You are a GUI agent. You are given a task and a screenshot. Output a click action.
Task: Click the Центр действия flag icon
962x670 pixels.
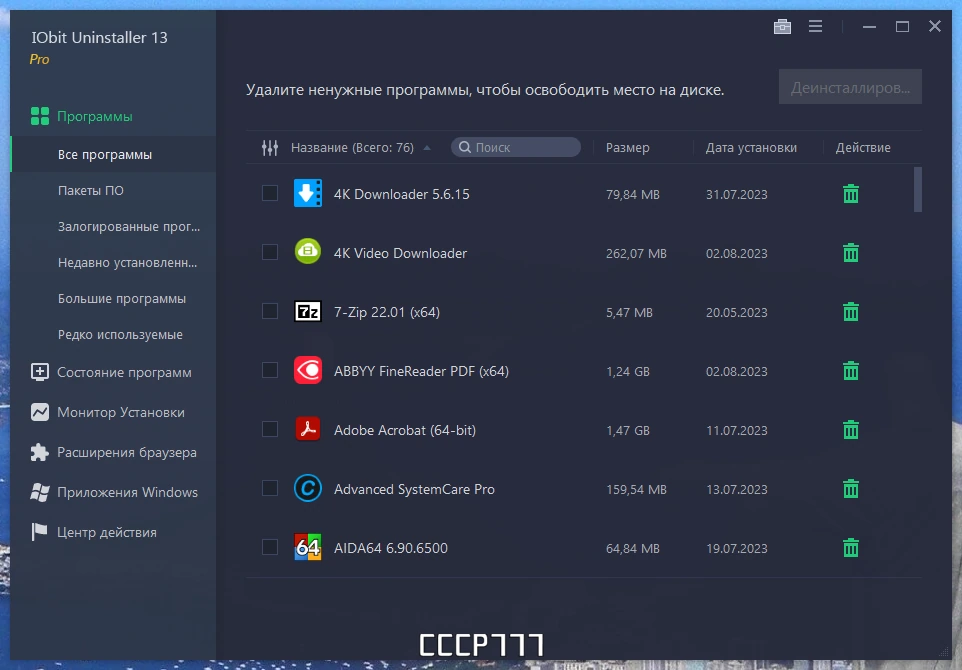pos(40,532)
